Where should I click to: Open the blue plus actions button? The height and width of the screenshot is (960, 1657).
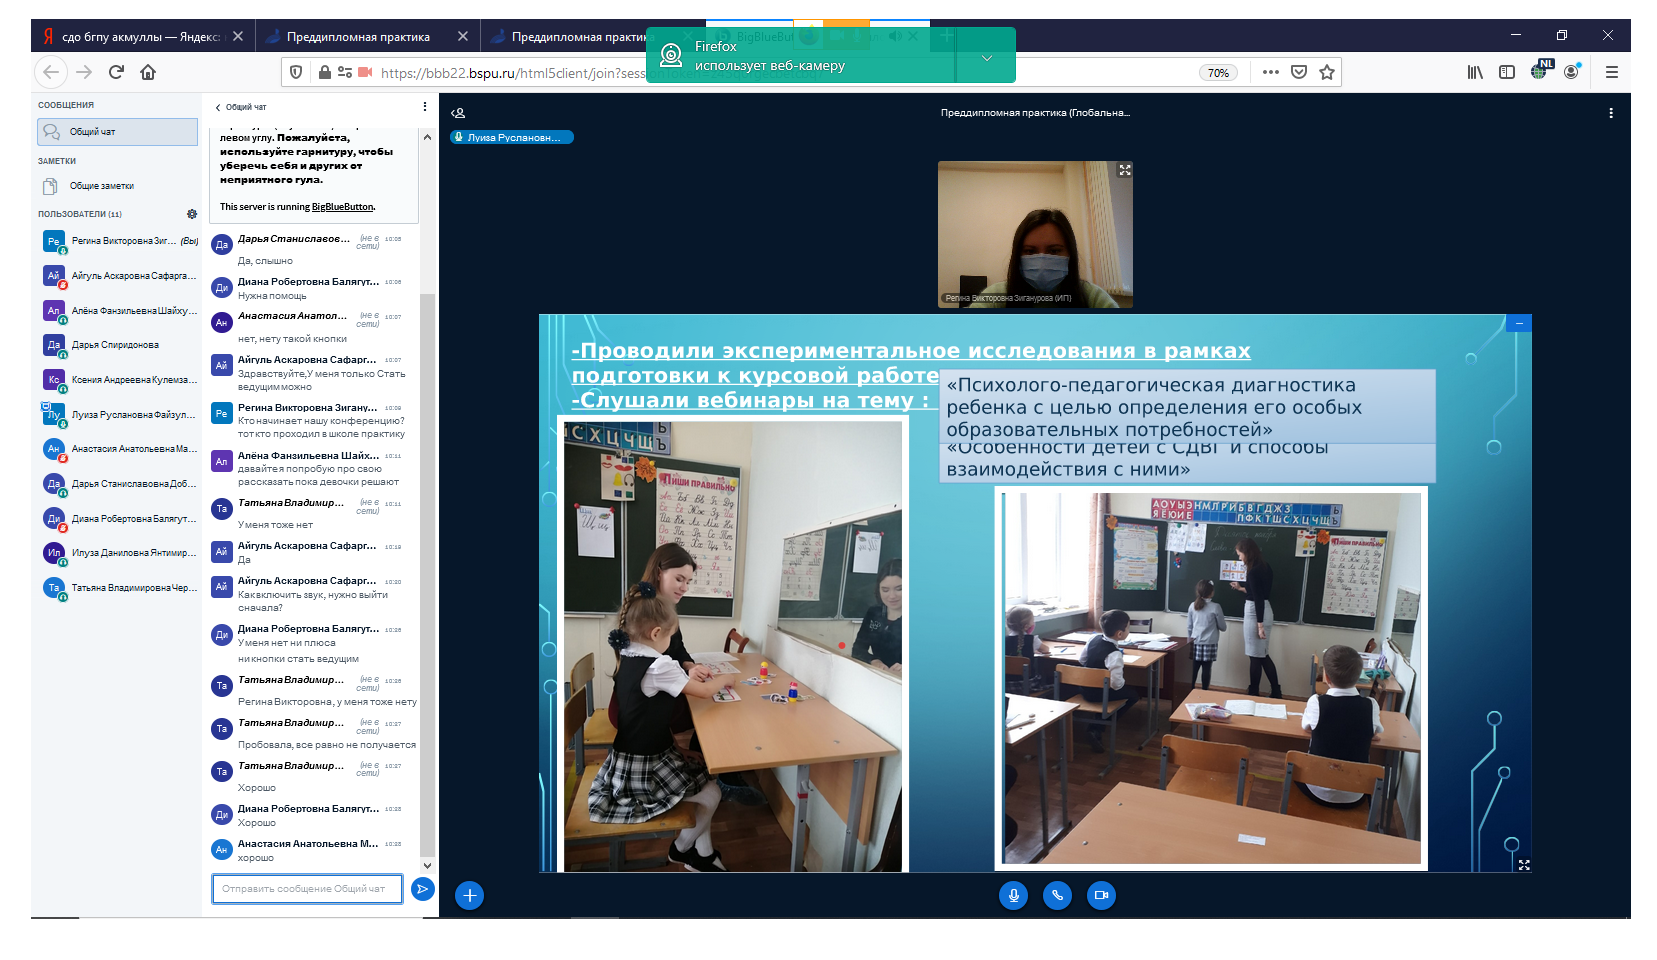[x=469, y=895]
